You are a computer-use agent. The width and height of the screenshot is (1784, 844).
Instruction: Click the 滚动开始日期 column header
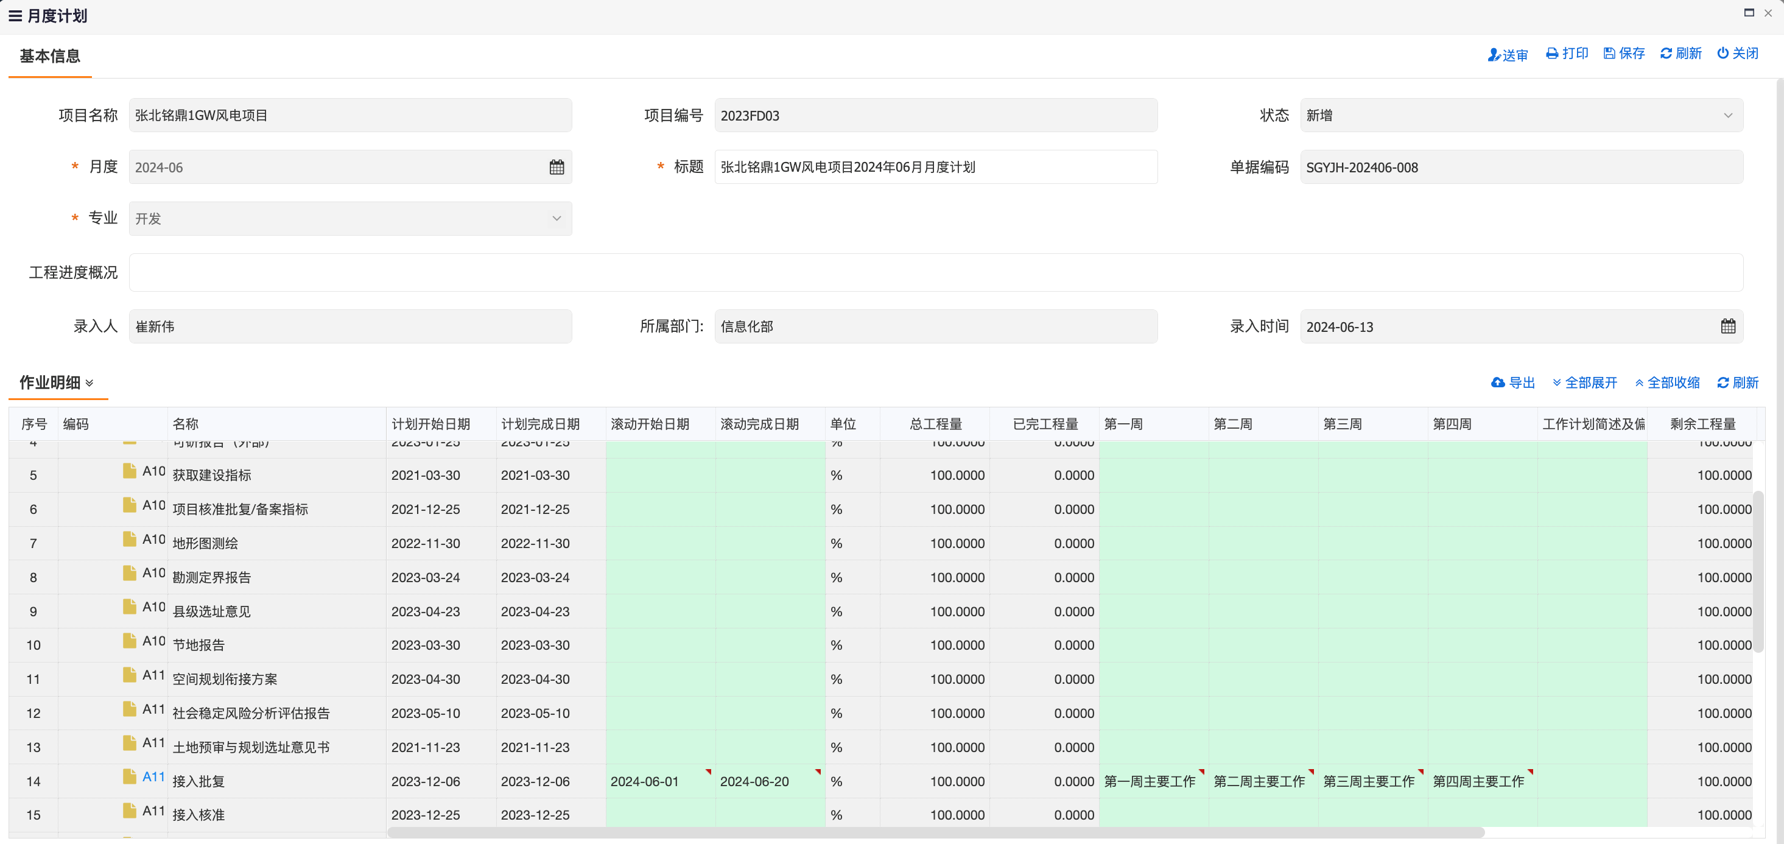coord(660,424)
